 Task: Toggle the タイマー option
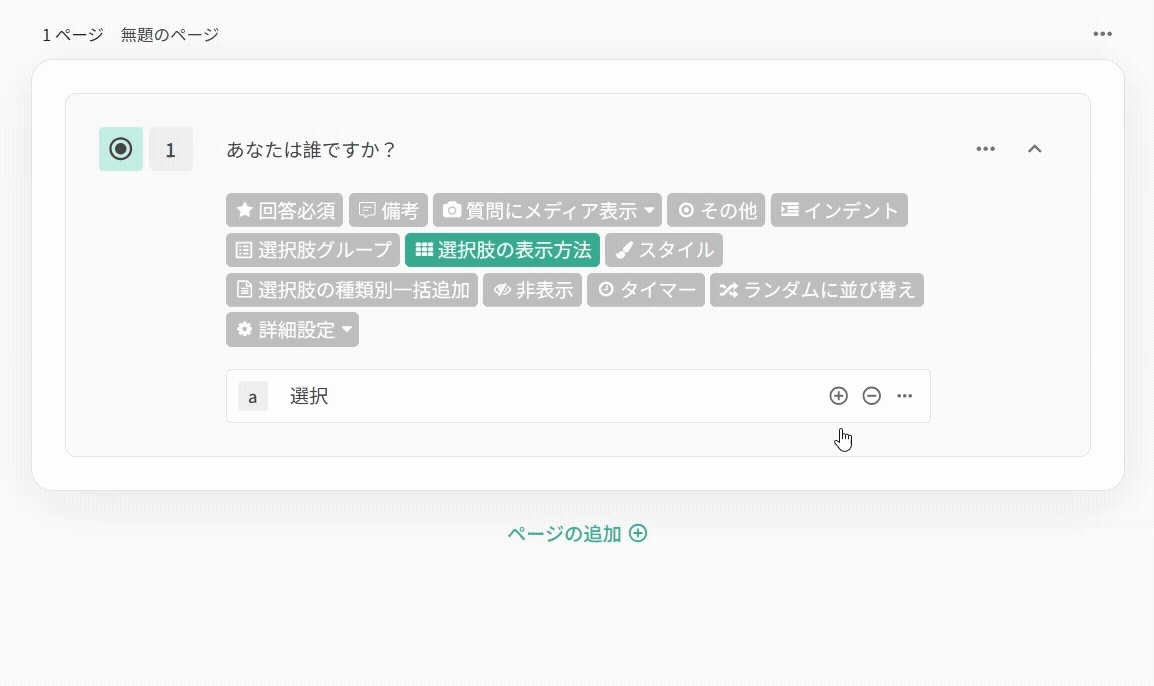[646, 290]
